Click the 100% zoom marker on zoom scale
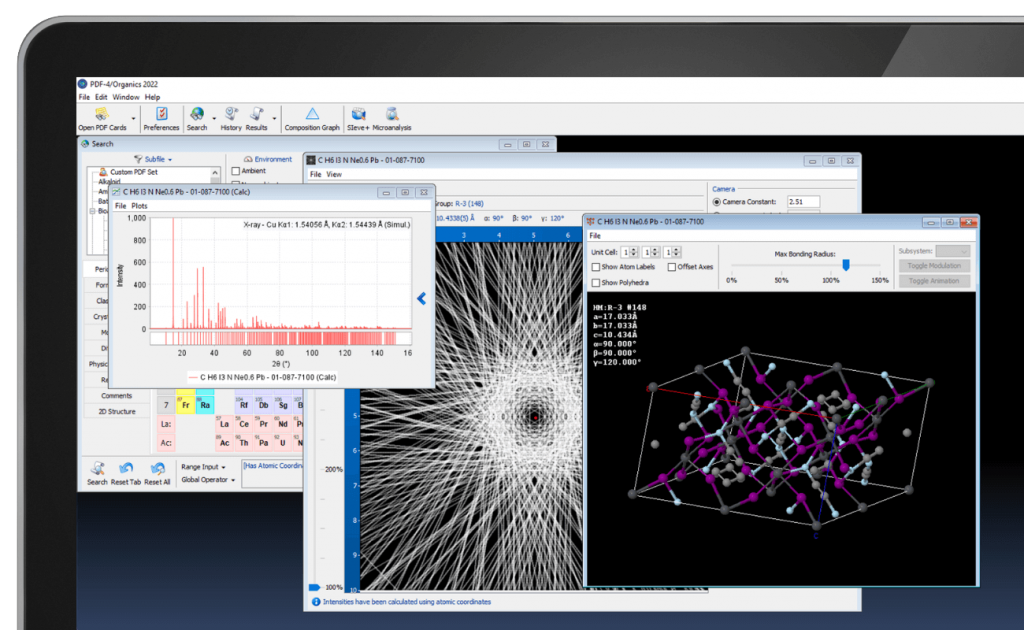Viewport: 1024px width, 630px height. (x=314, y=587)
